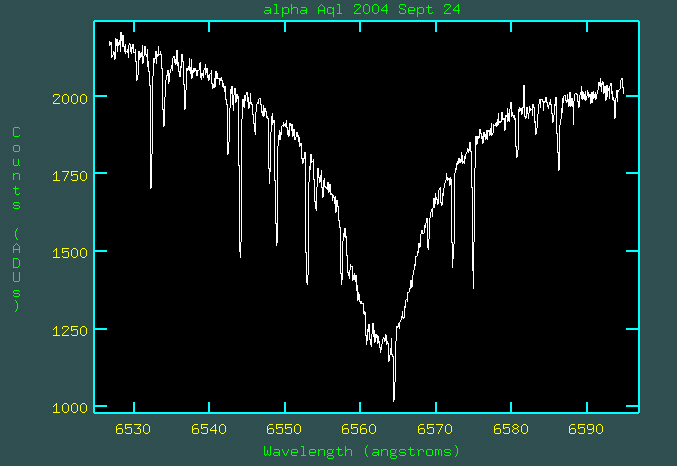Click the x-axis value 6550
677x466 pixels.
pos(284,429)
